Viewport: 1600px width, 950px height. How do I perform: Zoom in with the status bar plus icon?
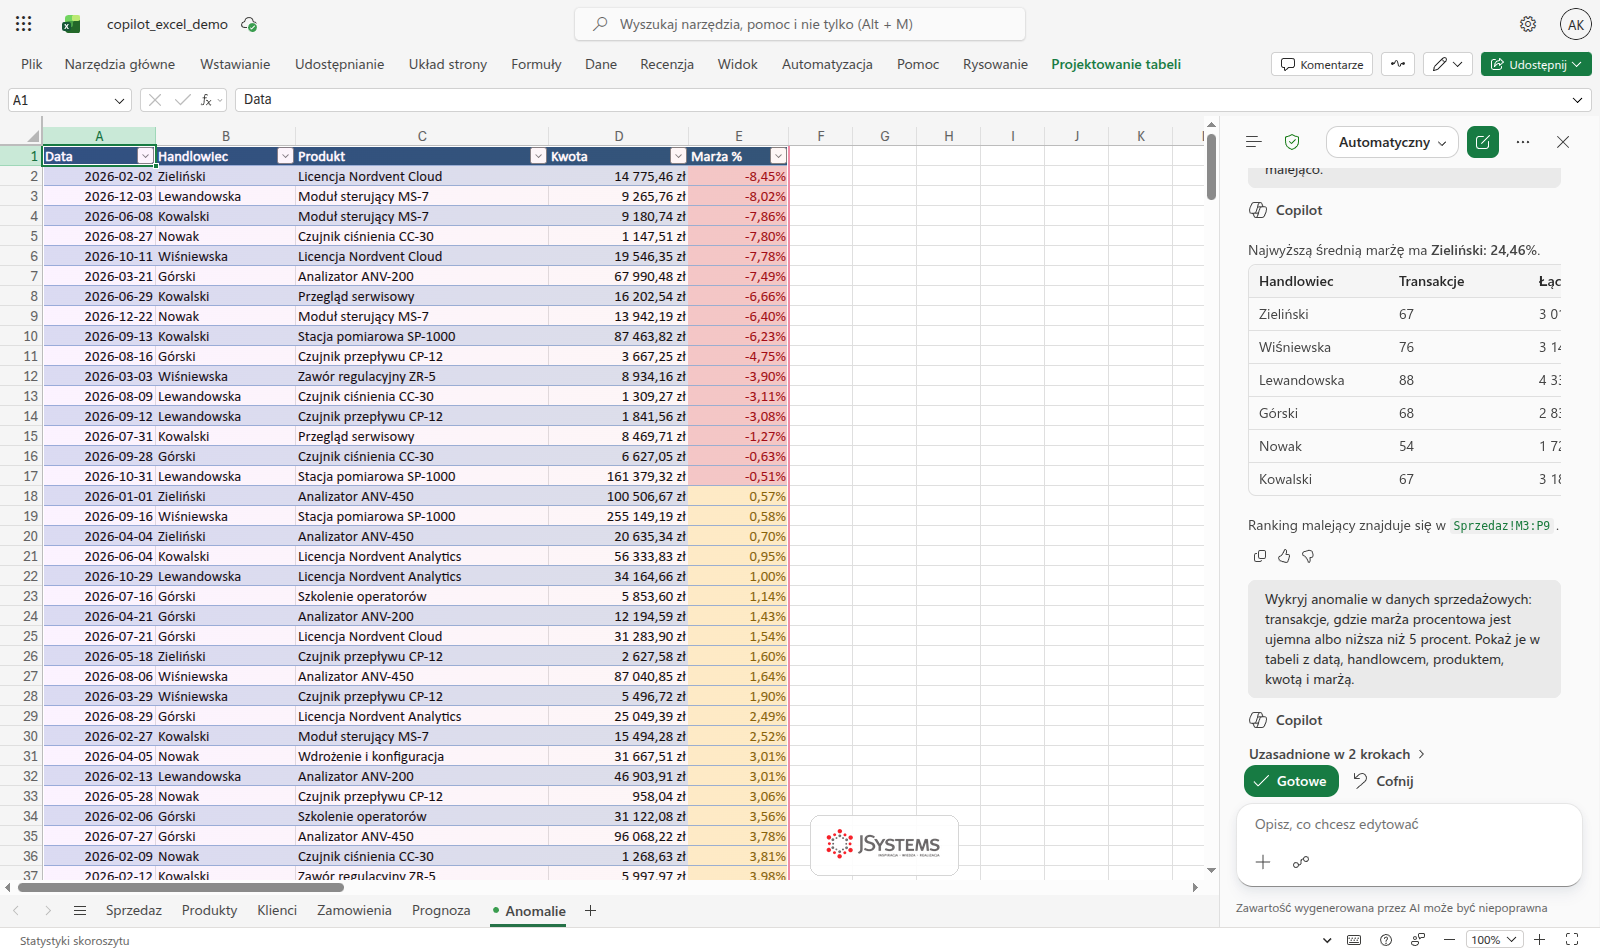coord(1540,939)
